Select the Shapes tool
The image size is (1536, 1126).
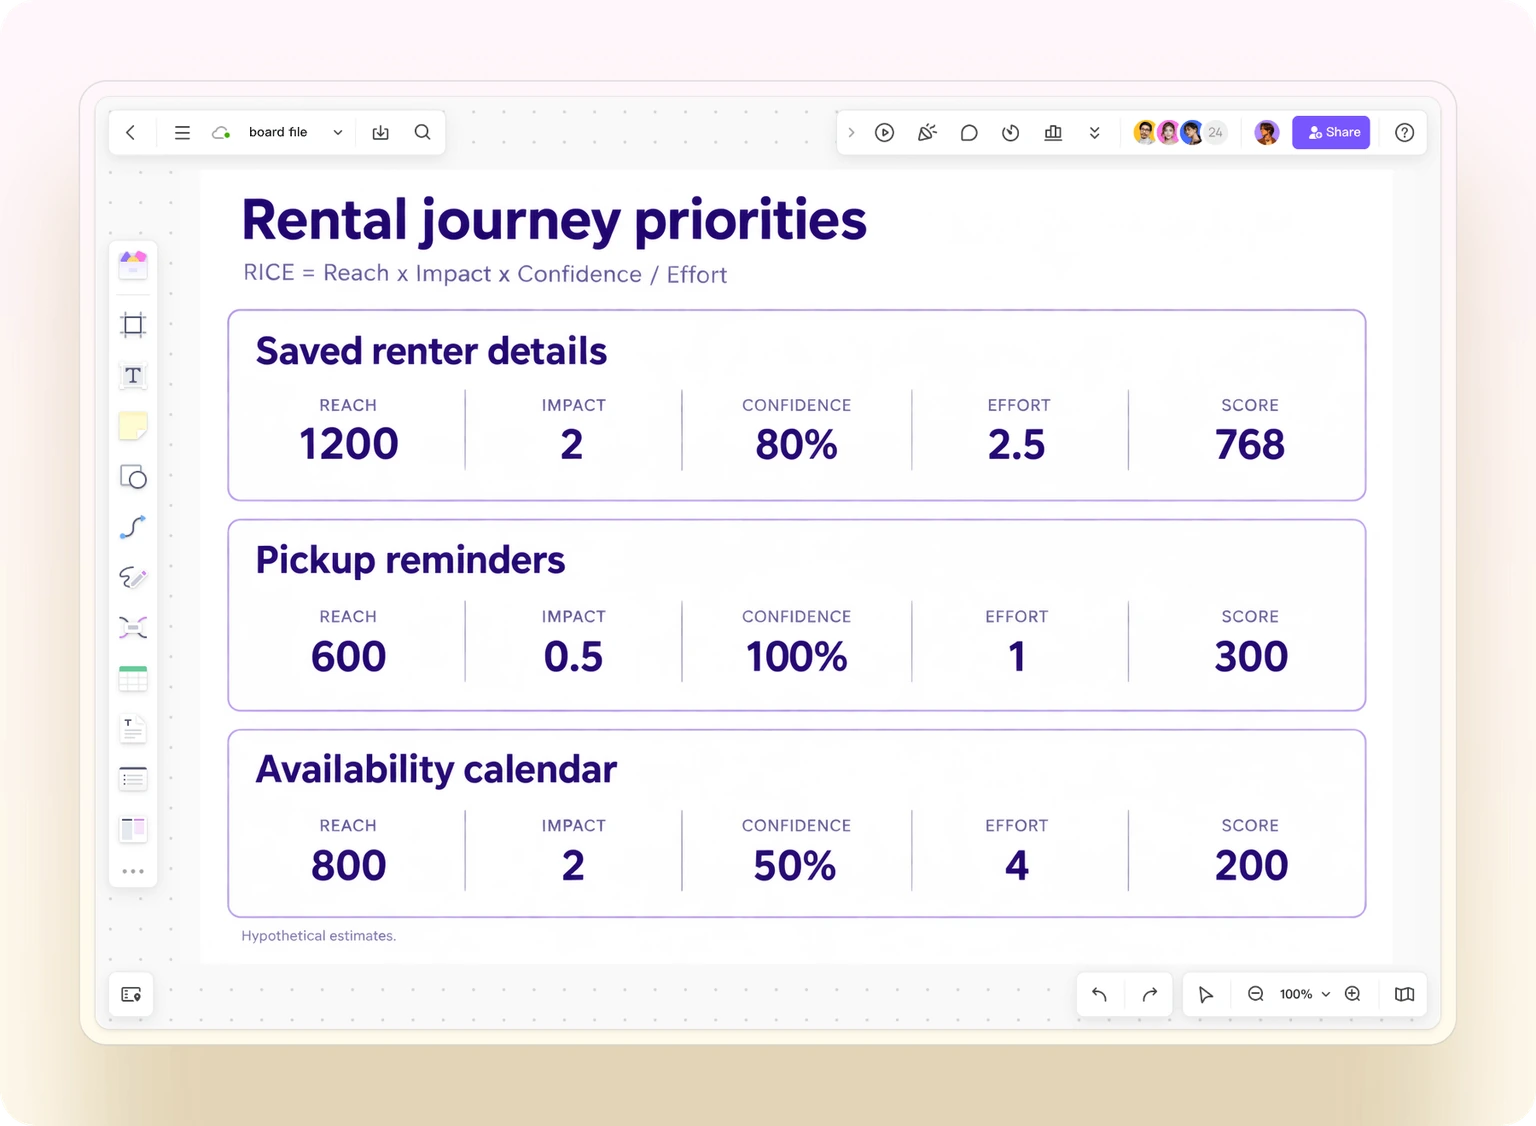(133, 477)
